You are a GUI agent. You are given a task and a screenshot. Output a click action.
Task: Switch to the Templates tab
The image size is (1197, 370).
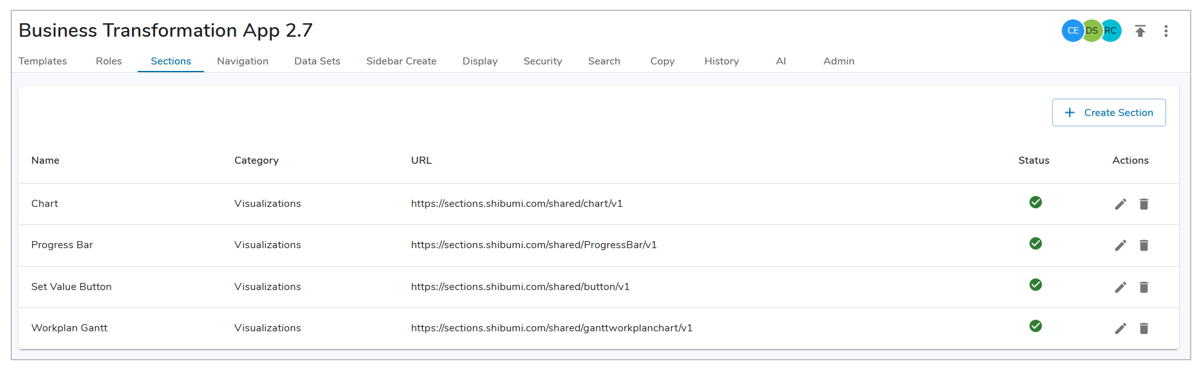(x=43, y=61)
